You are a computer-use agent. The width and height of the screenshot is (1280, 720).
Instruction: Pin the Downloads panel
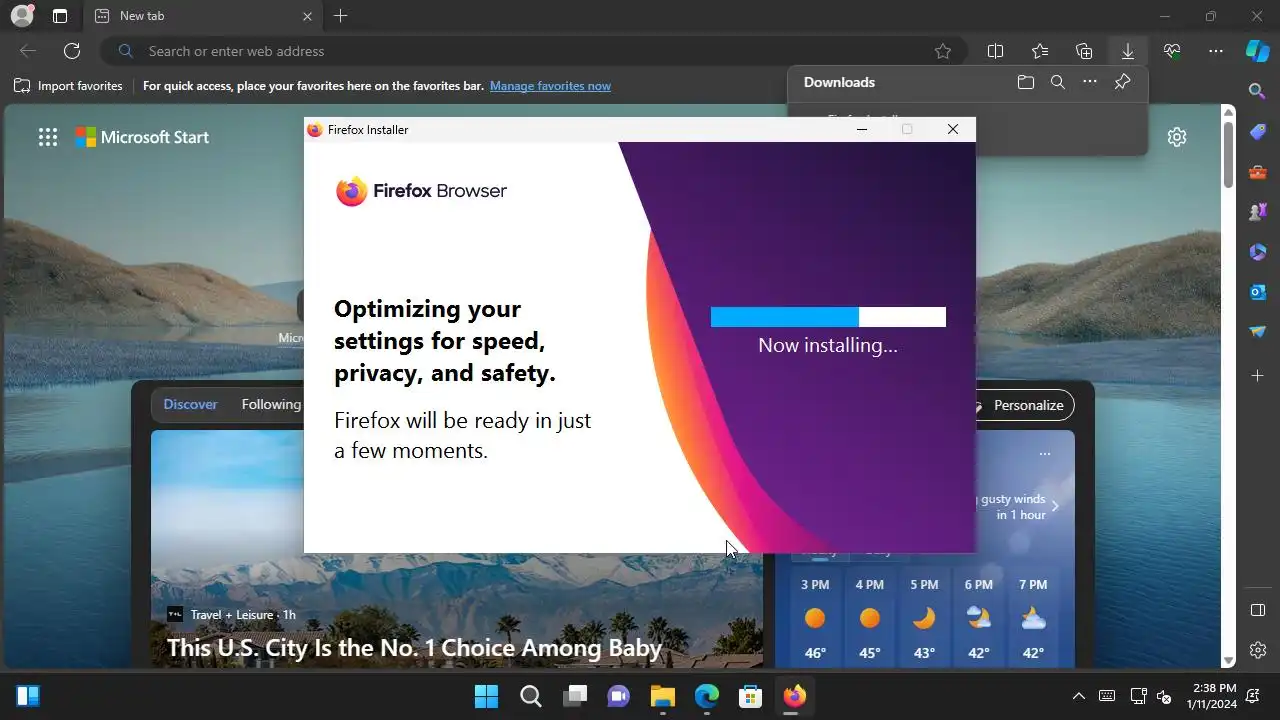pos(1122,82)
